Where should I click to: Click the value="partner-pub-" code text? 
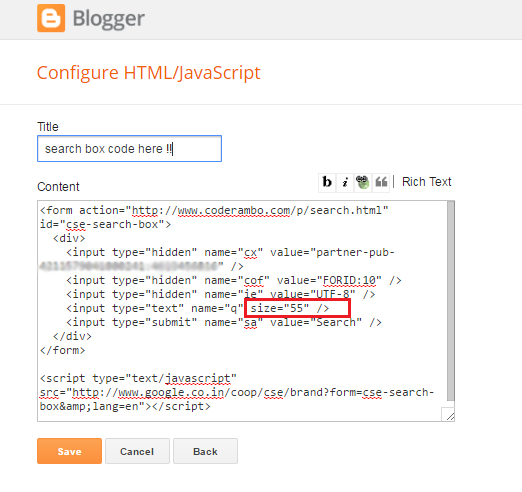[x=332, y=252]
